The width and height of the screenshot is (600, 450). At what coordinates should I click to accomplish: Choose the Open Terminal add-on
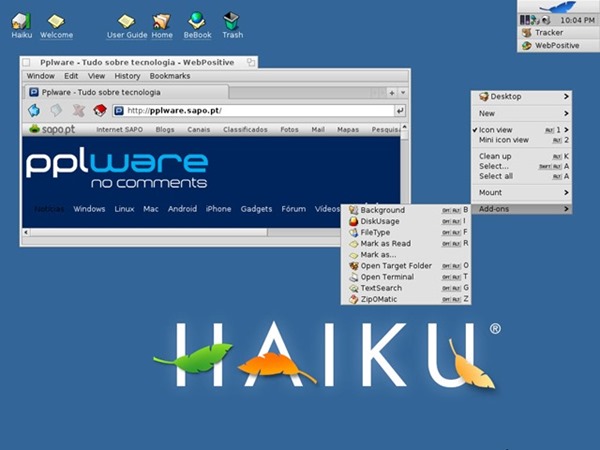406,277
